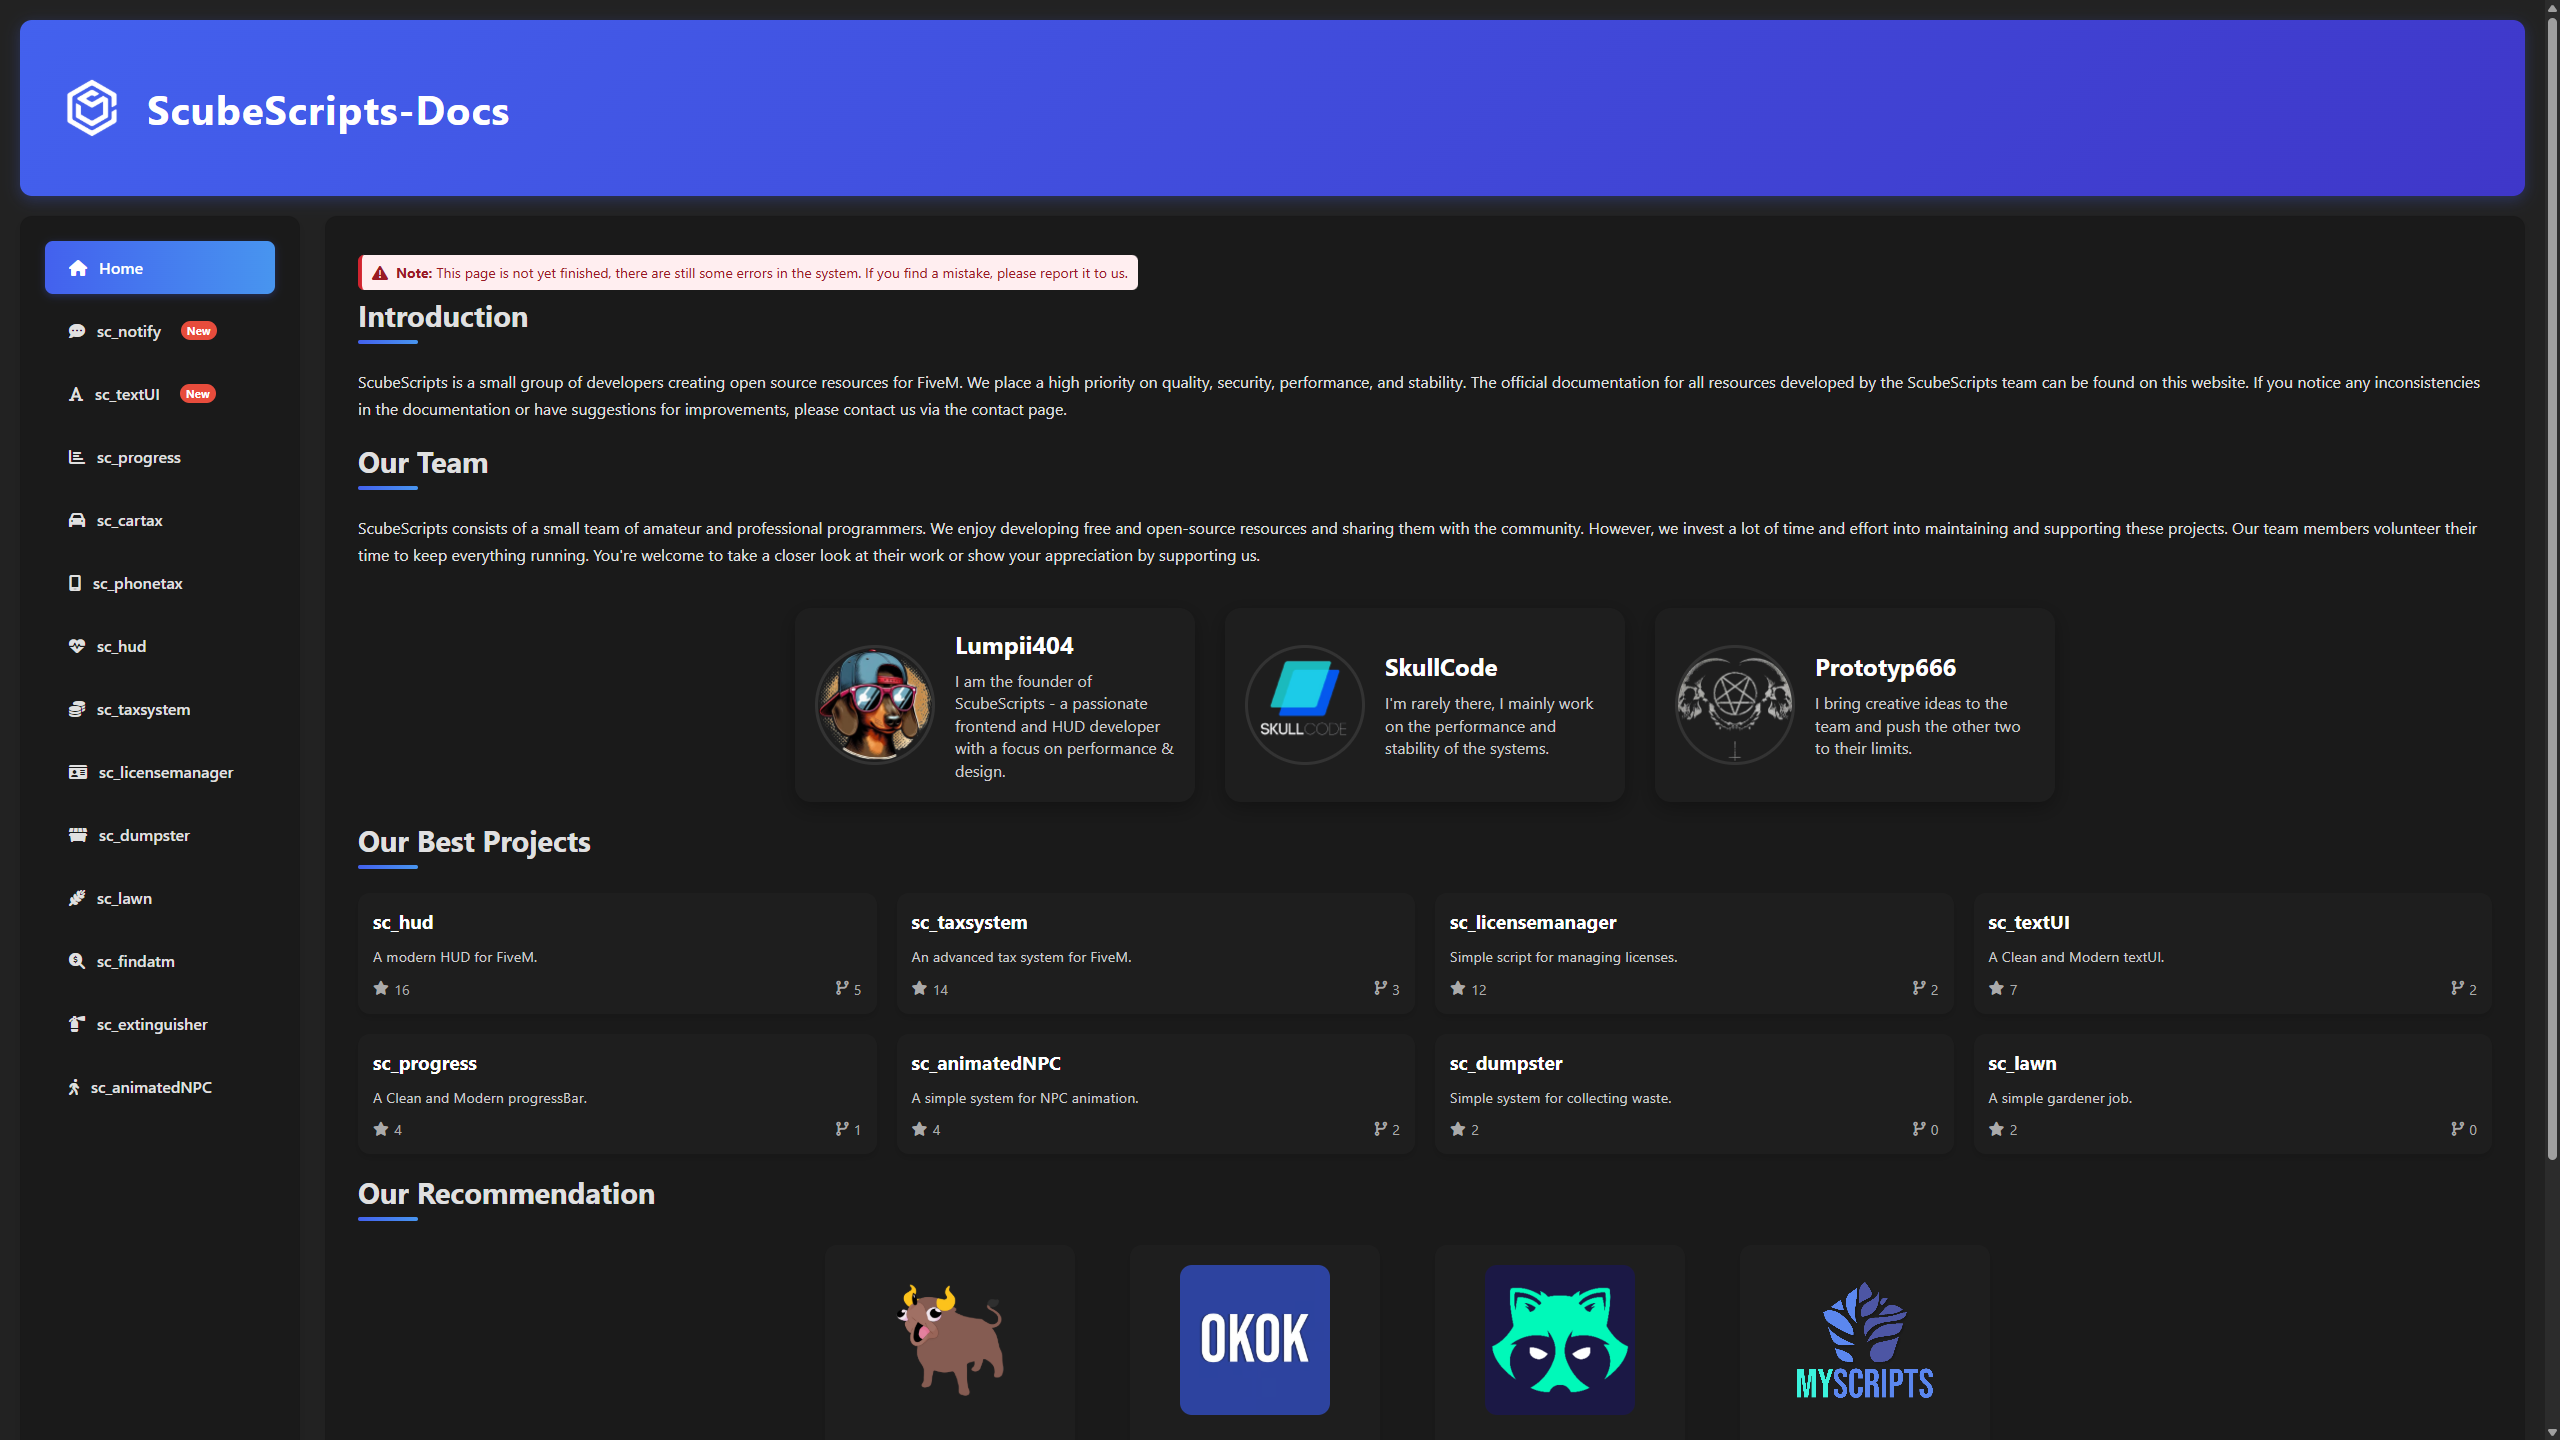Click the sc_licensemanager ID card icon
This screenshot has width=2560, height=1440.
point(78,772)
